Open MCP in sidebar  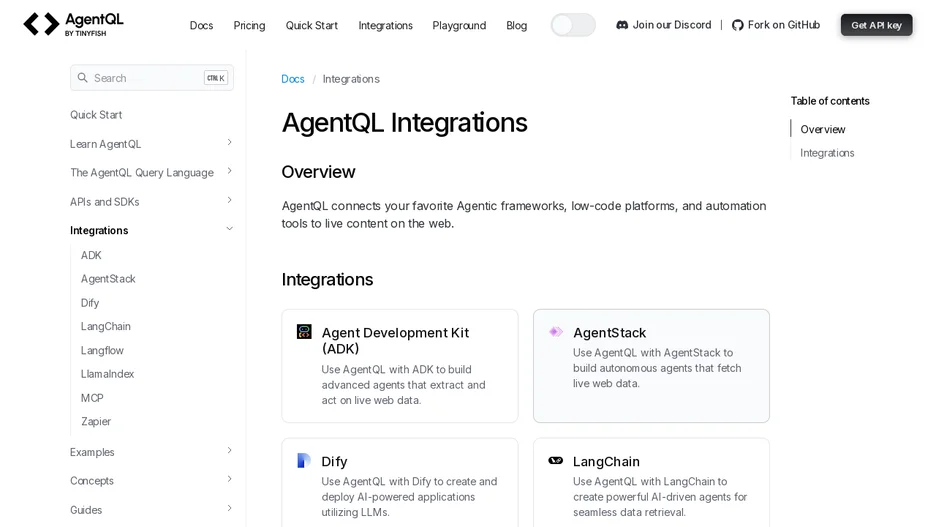pos(92,397)
